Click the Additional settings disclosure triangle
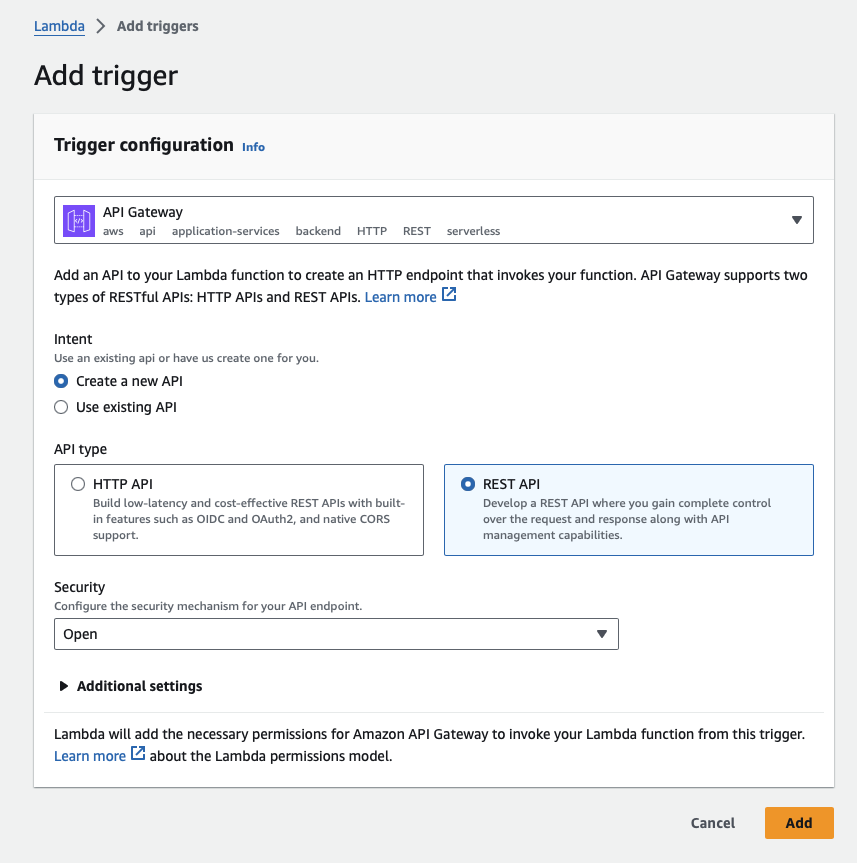Screen dimensions: 857x863 point(64,686)
